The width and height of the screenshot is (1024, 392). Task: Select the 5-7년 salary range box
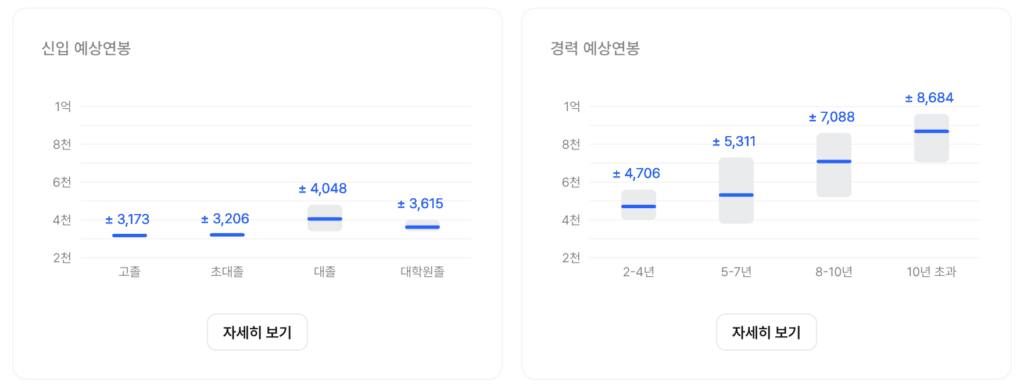click(737, 191)
